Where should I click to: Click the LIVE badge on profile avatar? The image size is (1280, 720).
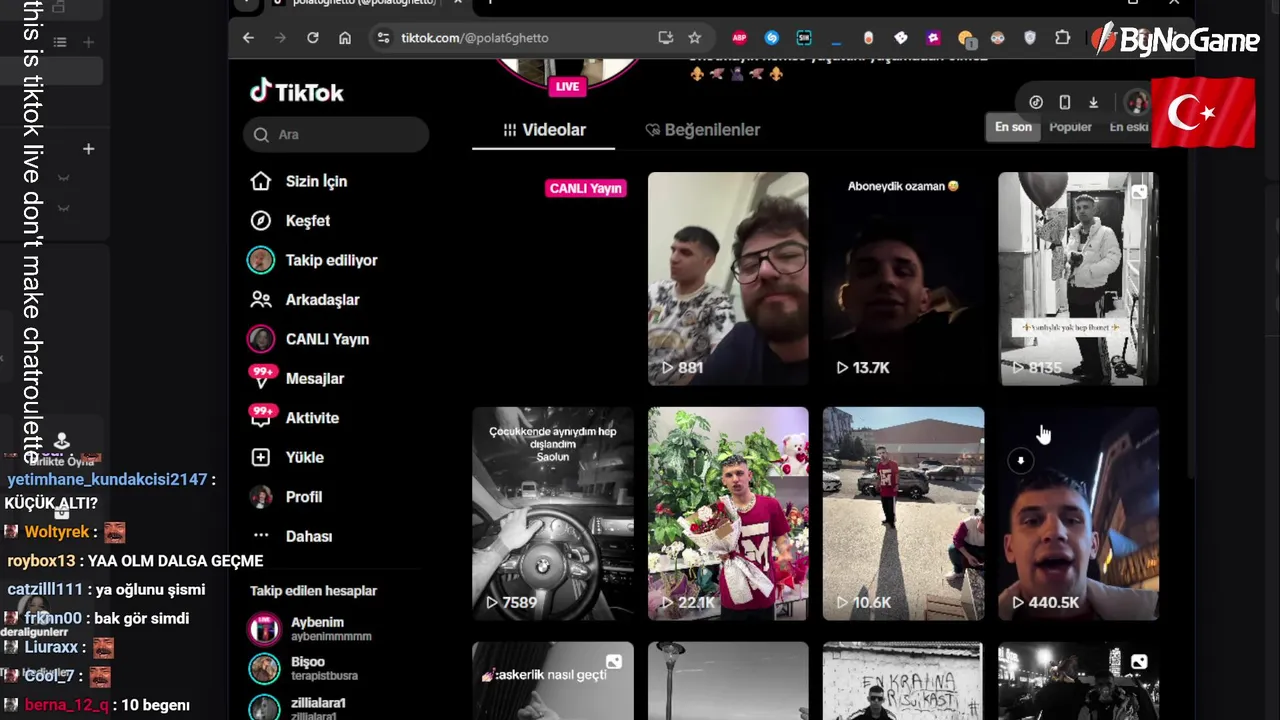(x=567, y=87)
